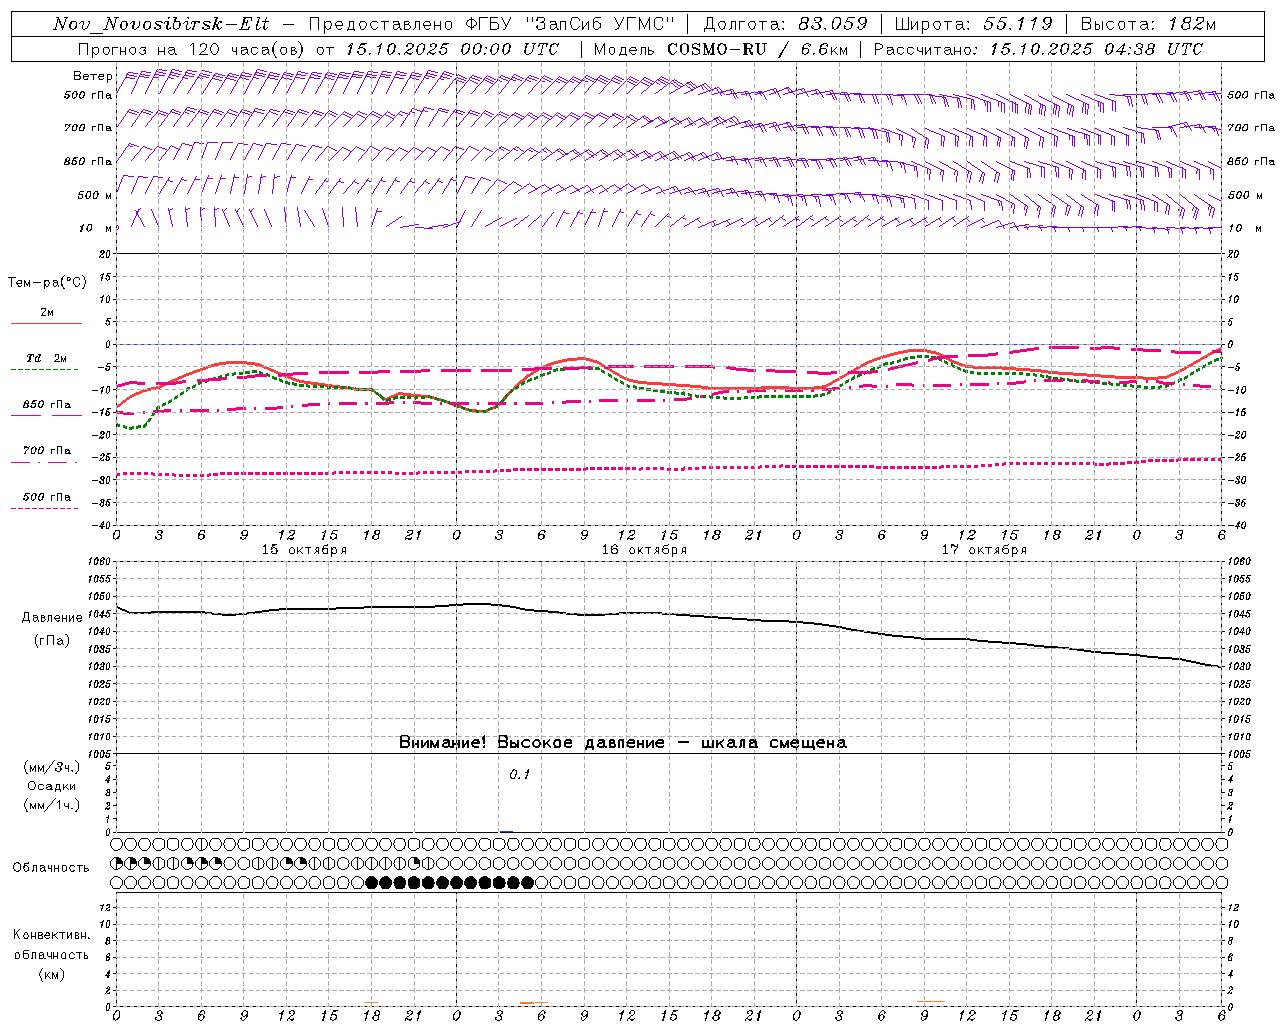
Task: Click the (мм/1ч.) precipitation unit label
Action: tap(52, 805)
